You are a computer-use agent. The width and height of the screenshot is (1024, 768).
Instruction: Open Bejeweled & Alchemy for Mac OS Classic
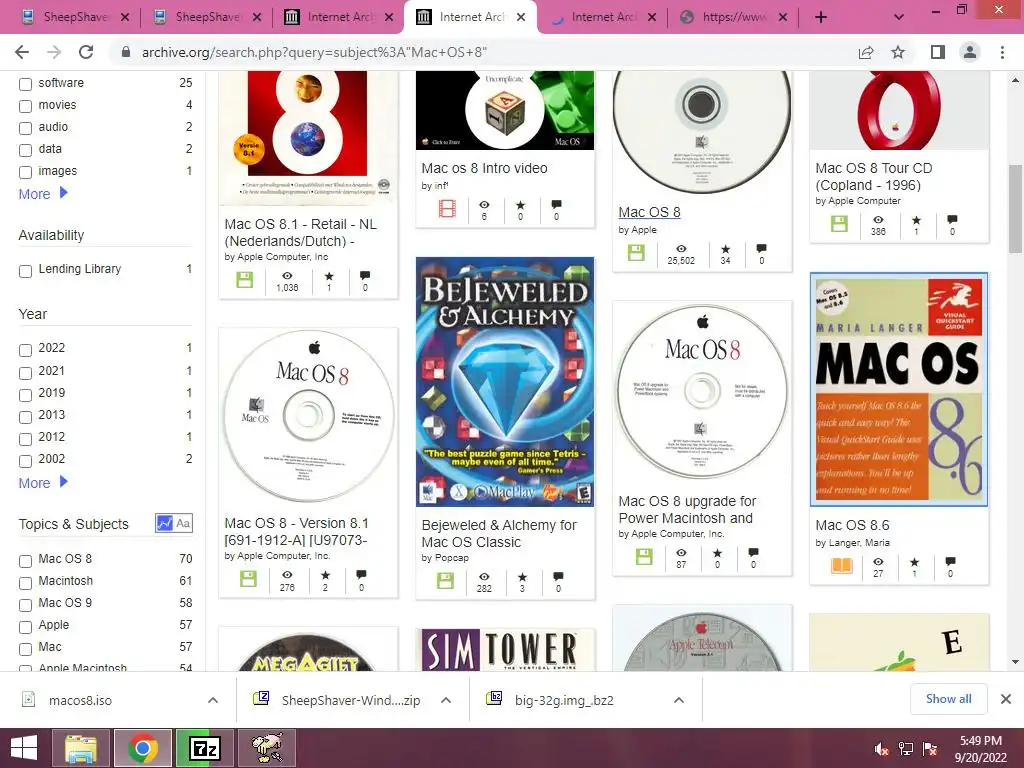[499, 534]
